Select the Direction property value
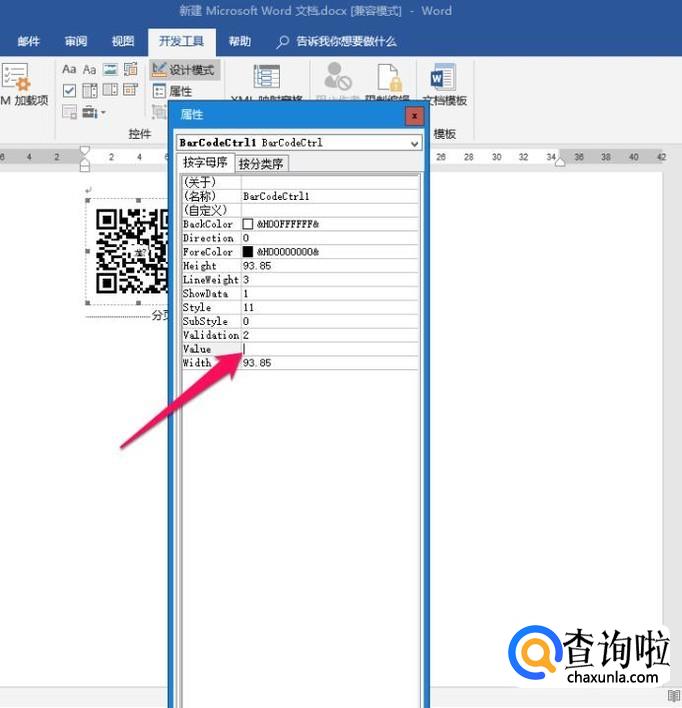The image size is (682, 708). point(330,238)
